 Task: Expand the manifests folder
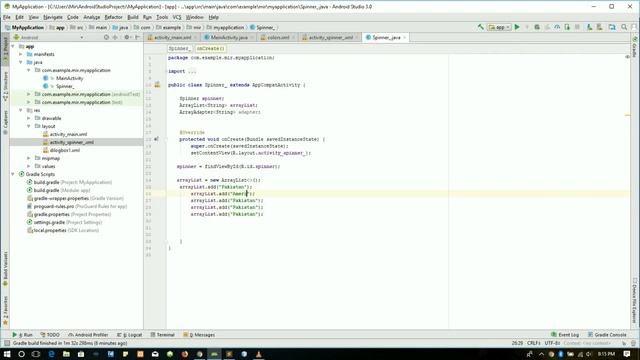[x=21, y=54]
